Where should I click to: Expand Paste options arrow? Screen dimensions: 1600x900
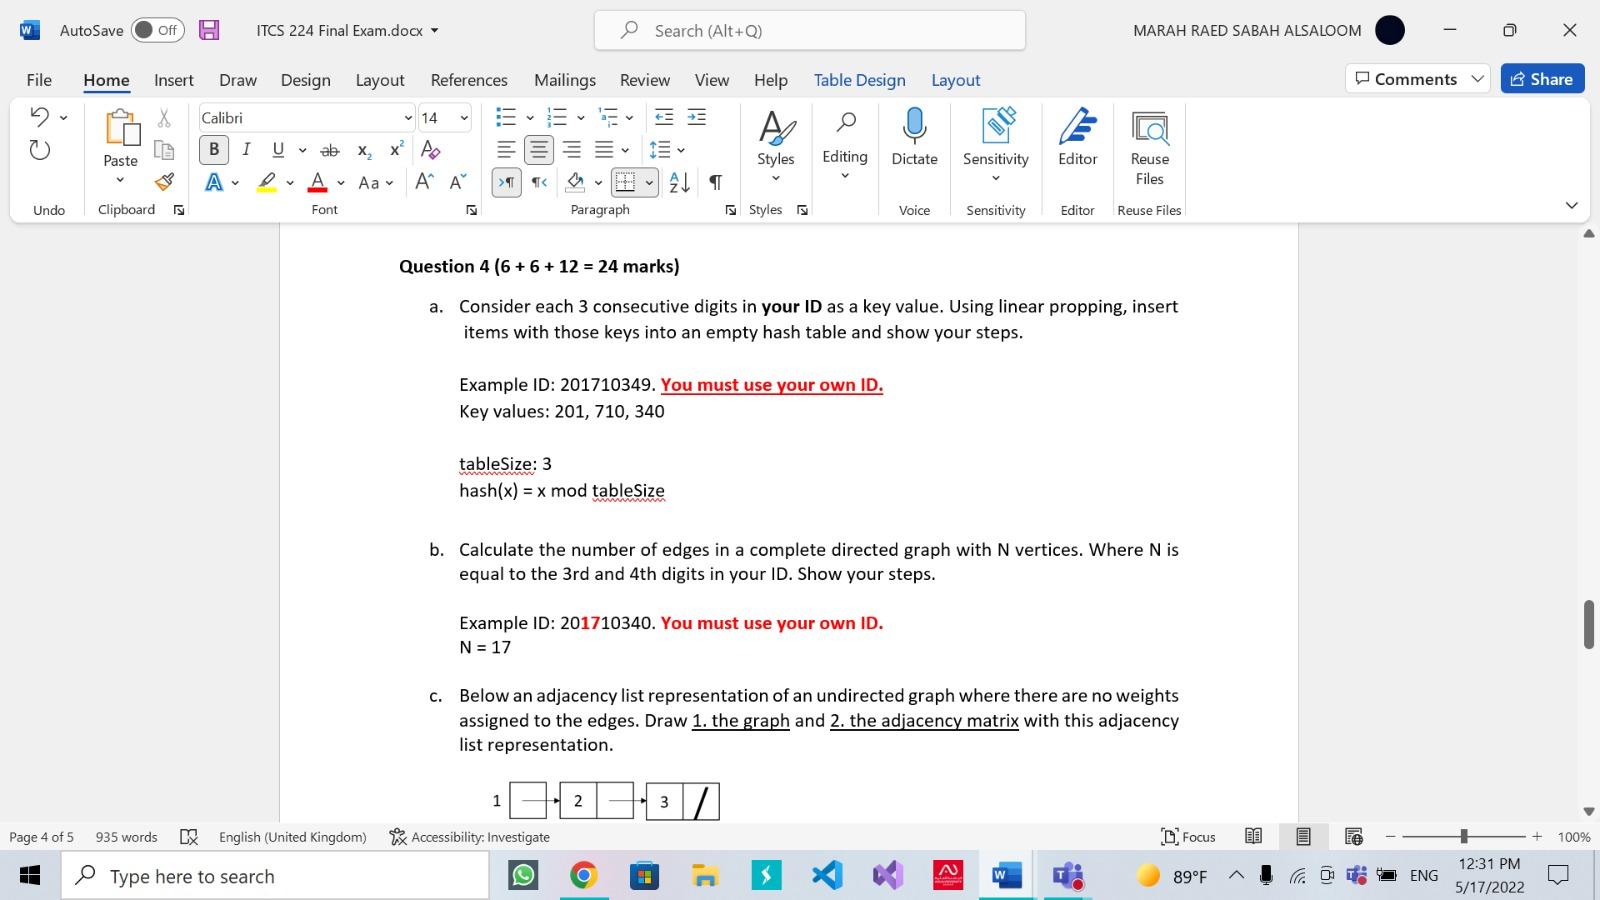click(x=120, y=181)
